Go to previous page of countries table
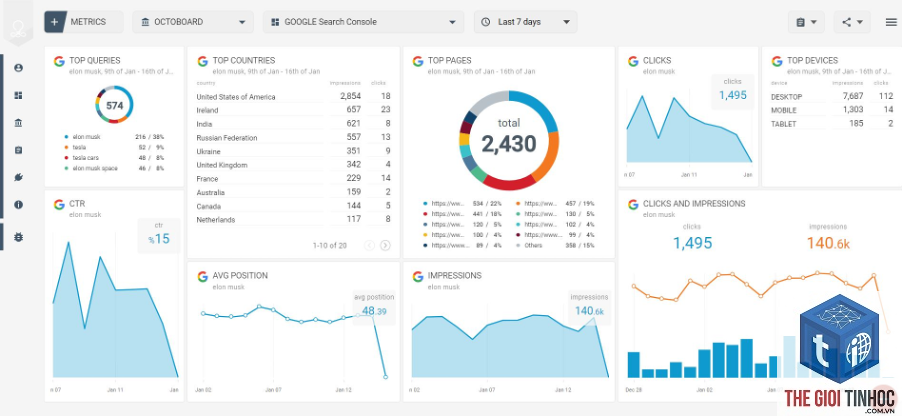 click(369, 246)
